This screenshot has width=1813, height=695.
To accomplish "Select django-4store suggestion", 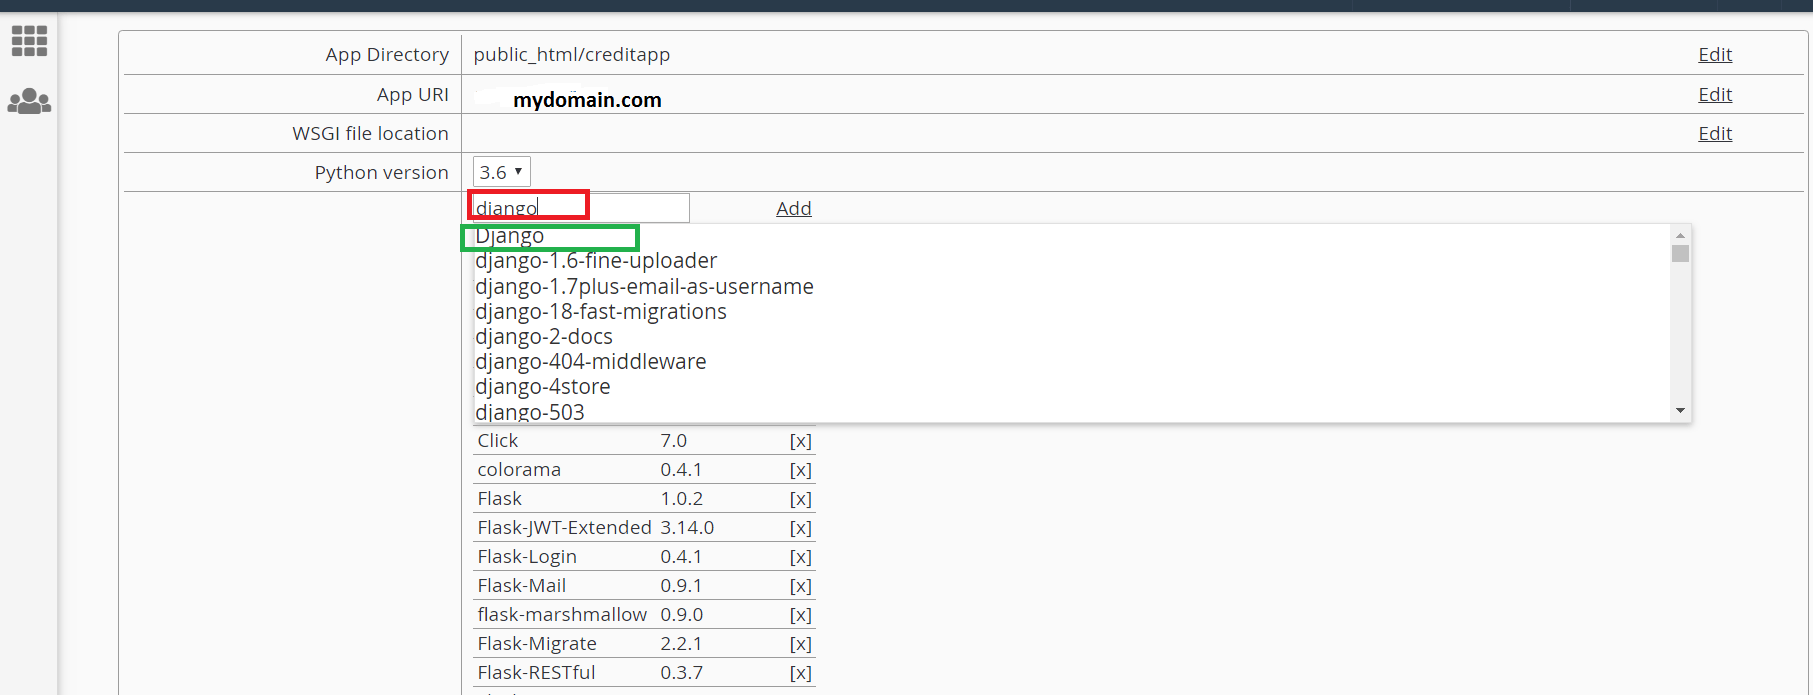I will 543,387.
